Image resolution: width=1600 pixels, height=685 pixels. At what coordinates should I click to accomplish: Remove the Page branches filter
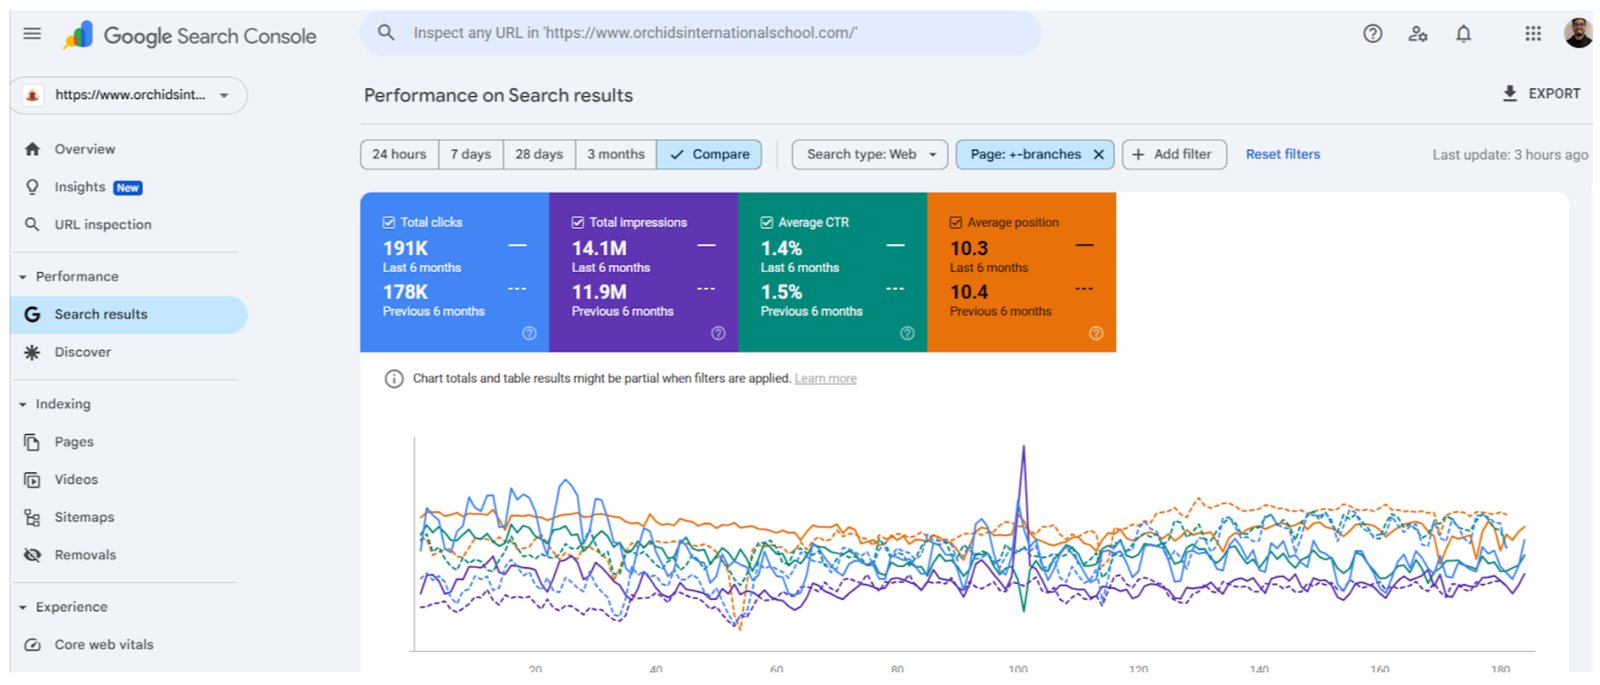point(1098,154)
